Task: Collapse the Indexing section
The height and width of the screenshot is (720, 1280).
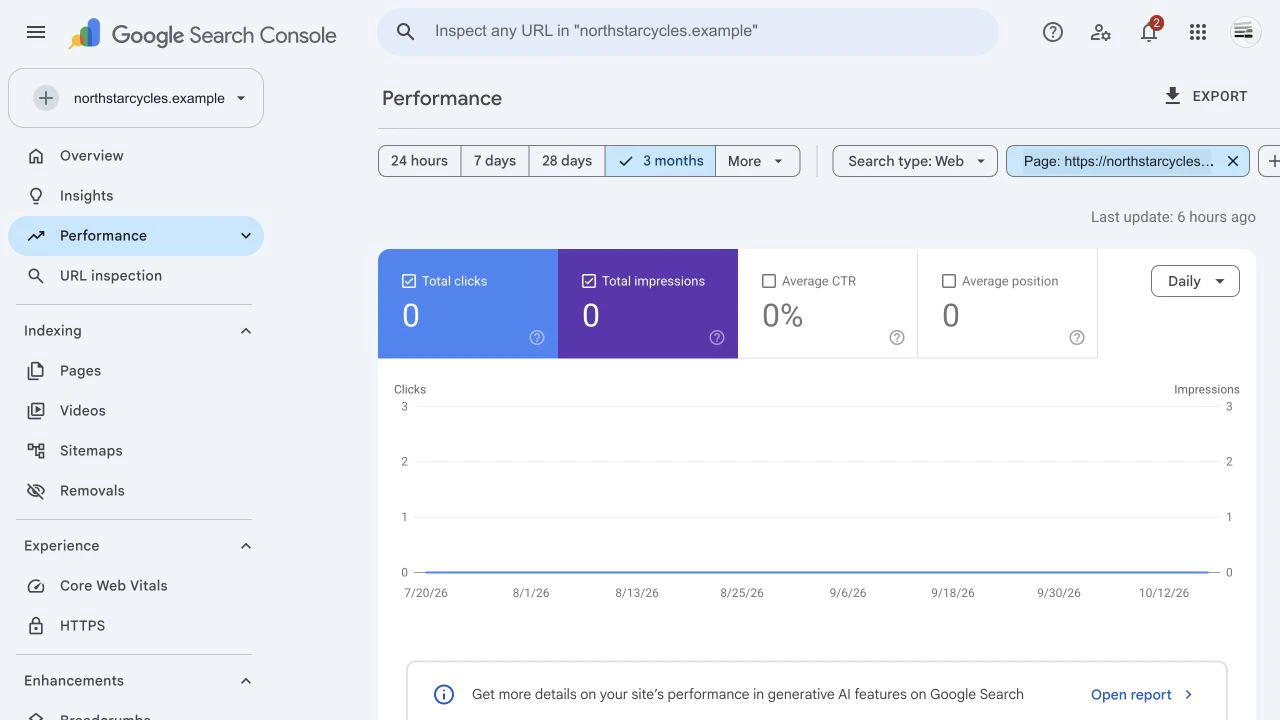Action: tap(246, 331)
